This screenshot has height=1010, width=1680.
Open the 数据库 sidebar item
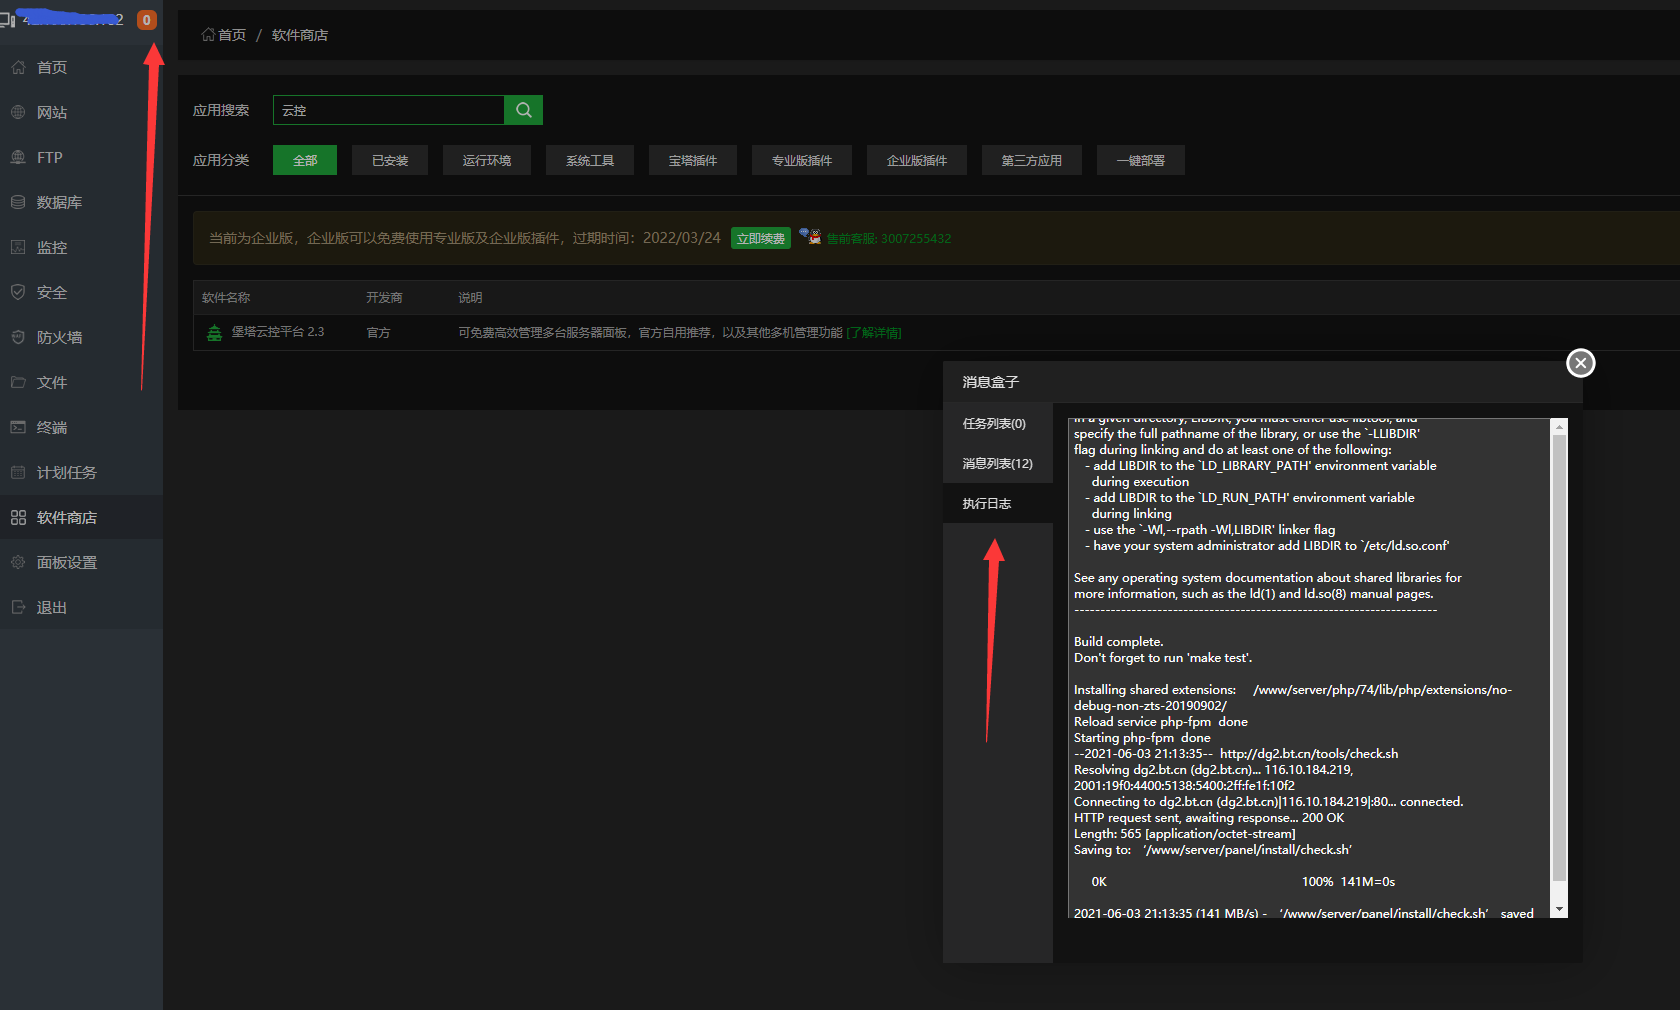(81, 202)
